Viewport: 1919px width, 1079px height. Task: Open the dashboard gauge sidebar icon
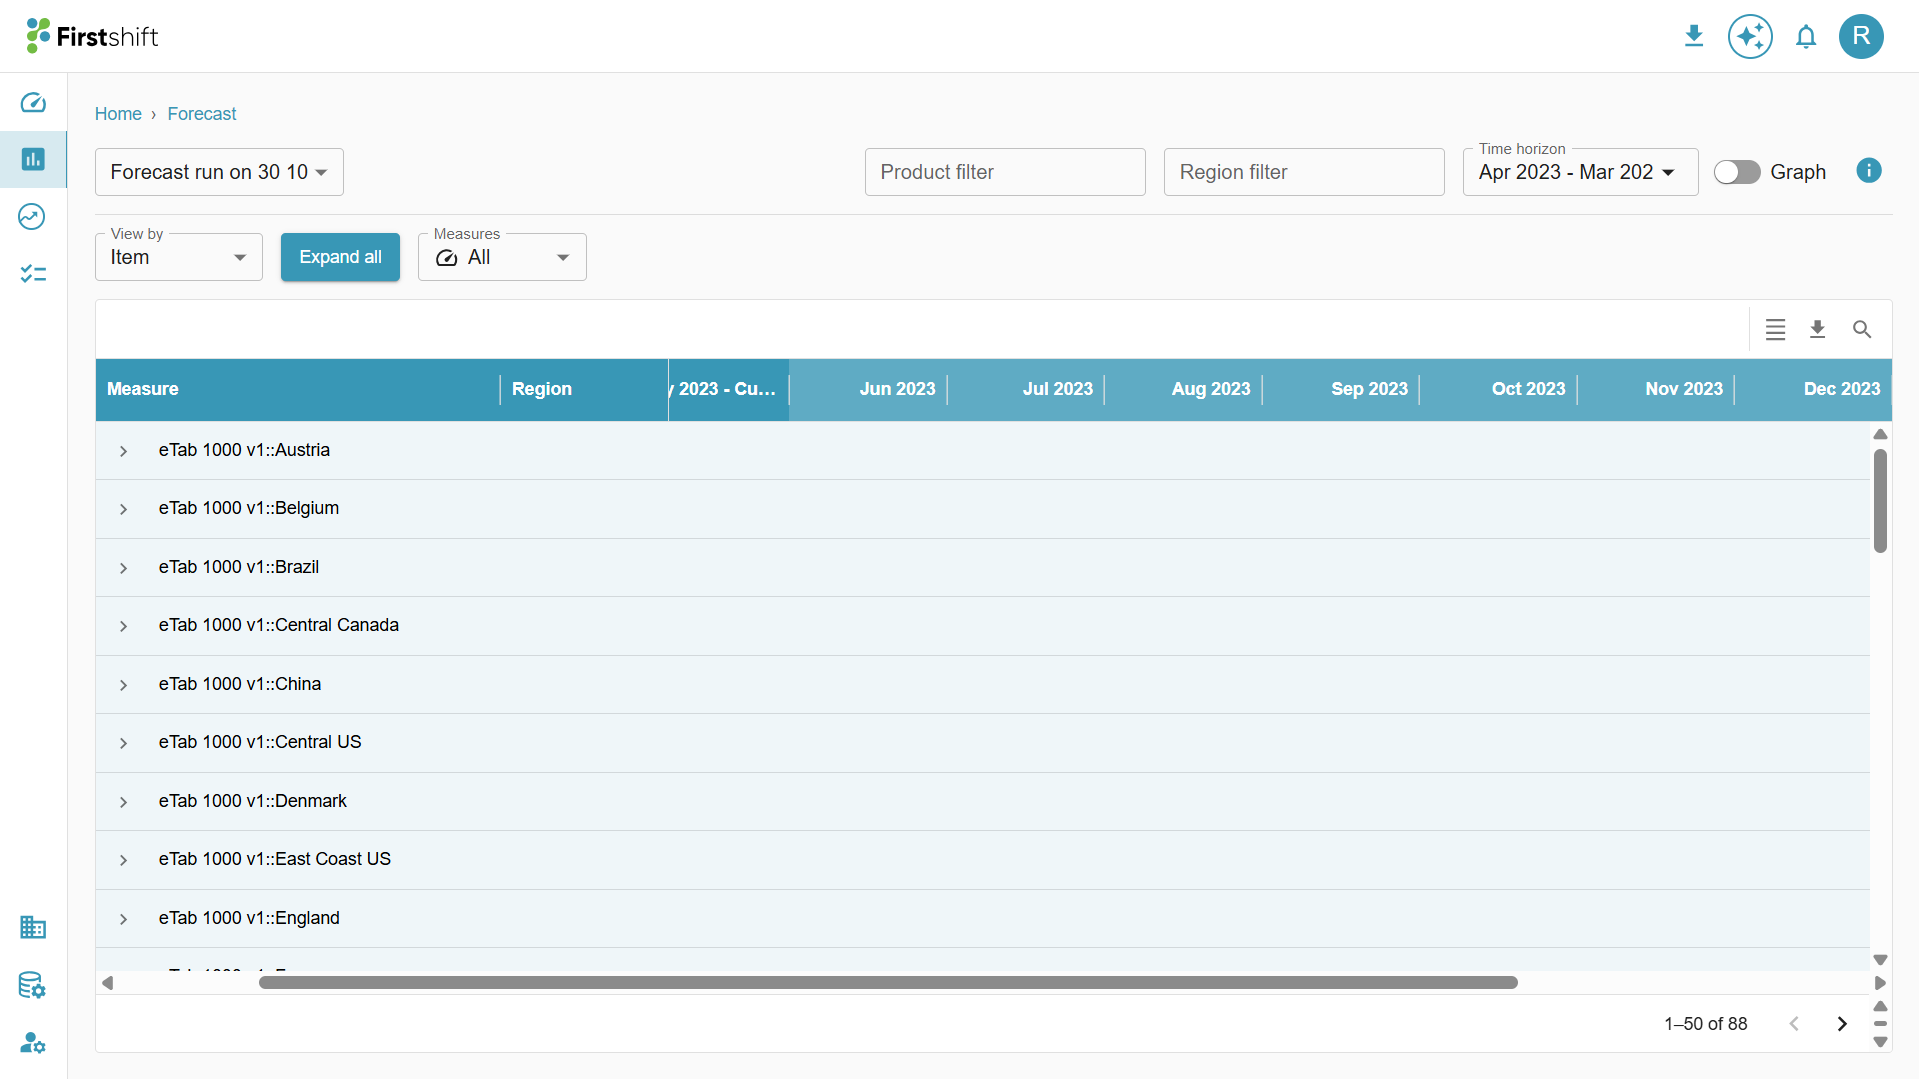click(33, 103)
